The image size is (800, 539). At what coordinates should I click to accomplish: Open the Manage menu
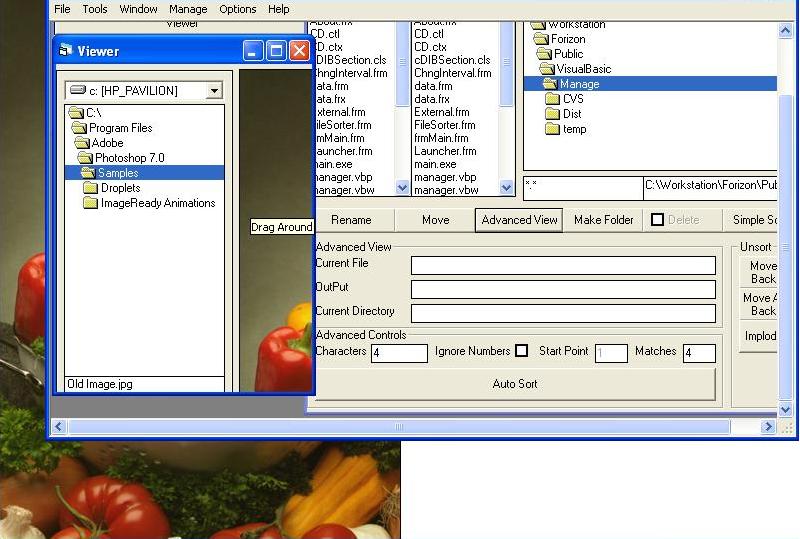pyautogui.click(x=188, y=9)
